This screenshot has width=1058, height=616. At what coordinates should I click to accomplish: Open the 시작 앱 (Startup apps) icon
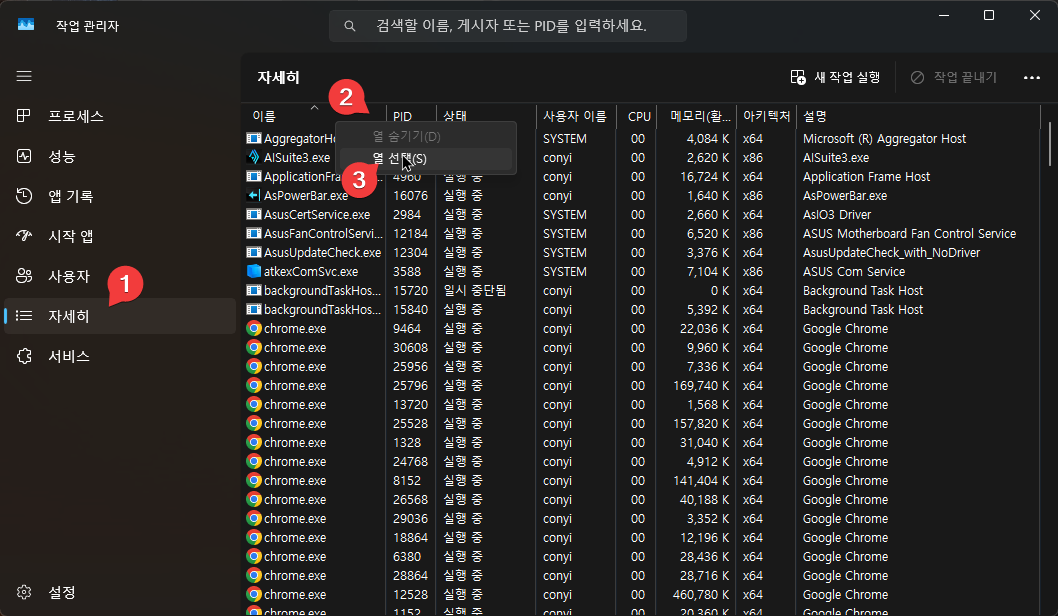24,236
